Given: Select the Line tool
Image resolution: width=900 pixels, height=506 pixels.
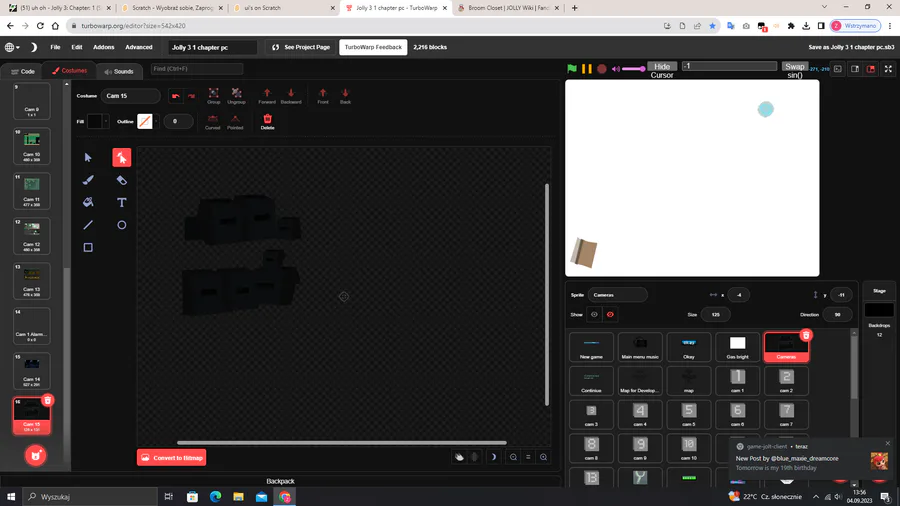Looking at the screenshot, I should tap(88, 225).
